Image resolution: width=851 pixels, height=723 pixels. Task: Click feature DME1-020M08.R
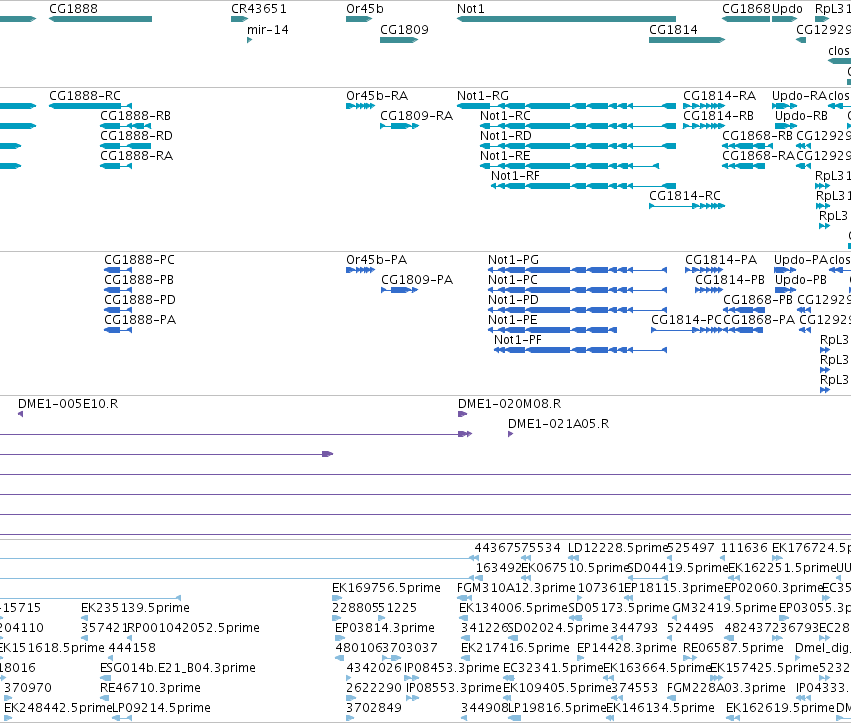(x=462, y=414)
